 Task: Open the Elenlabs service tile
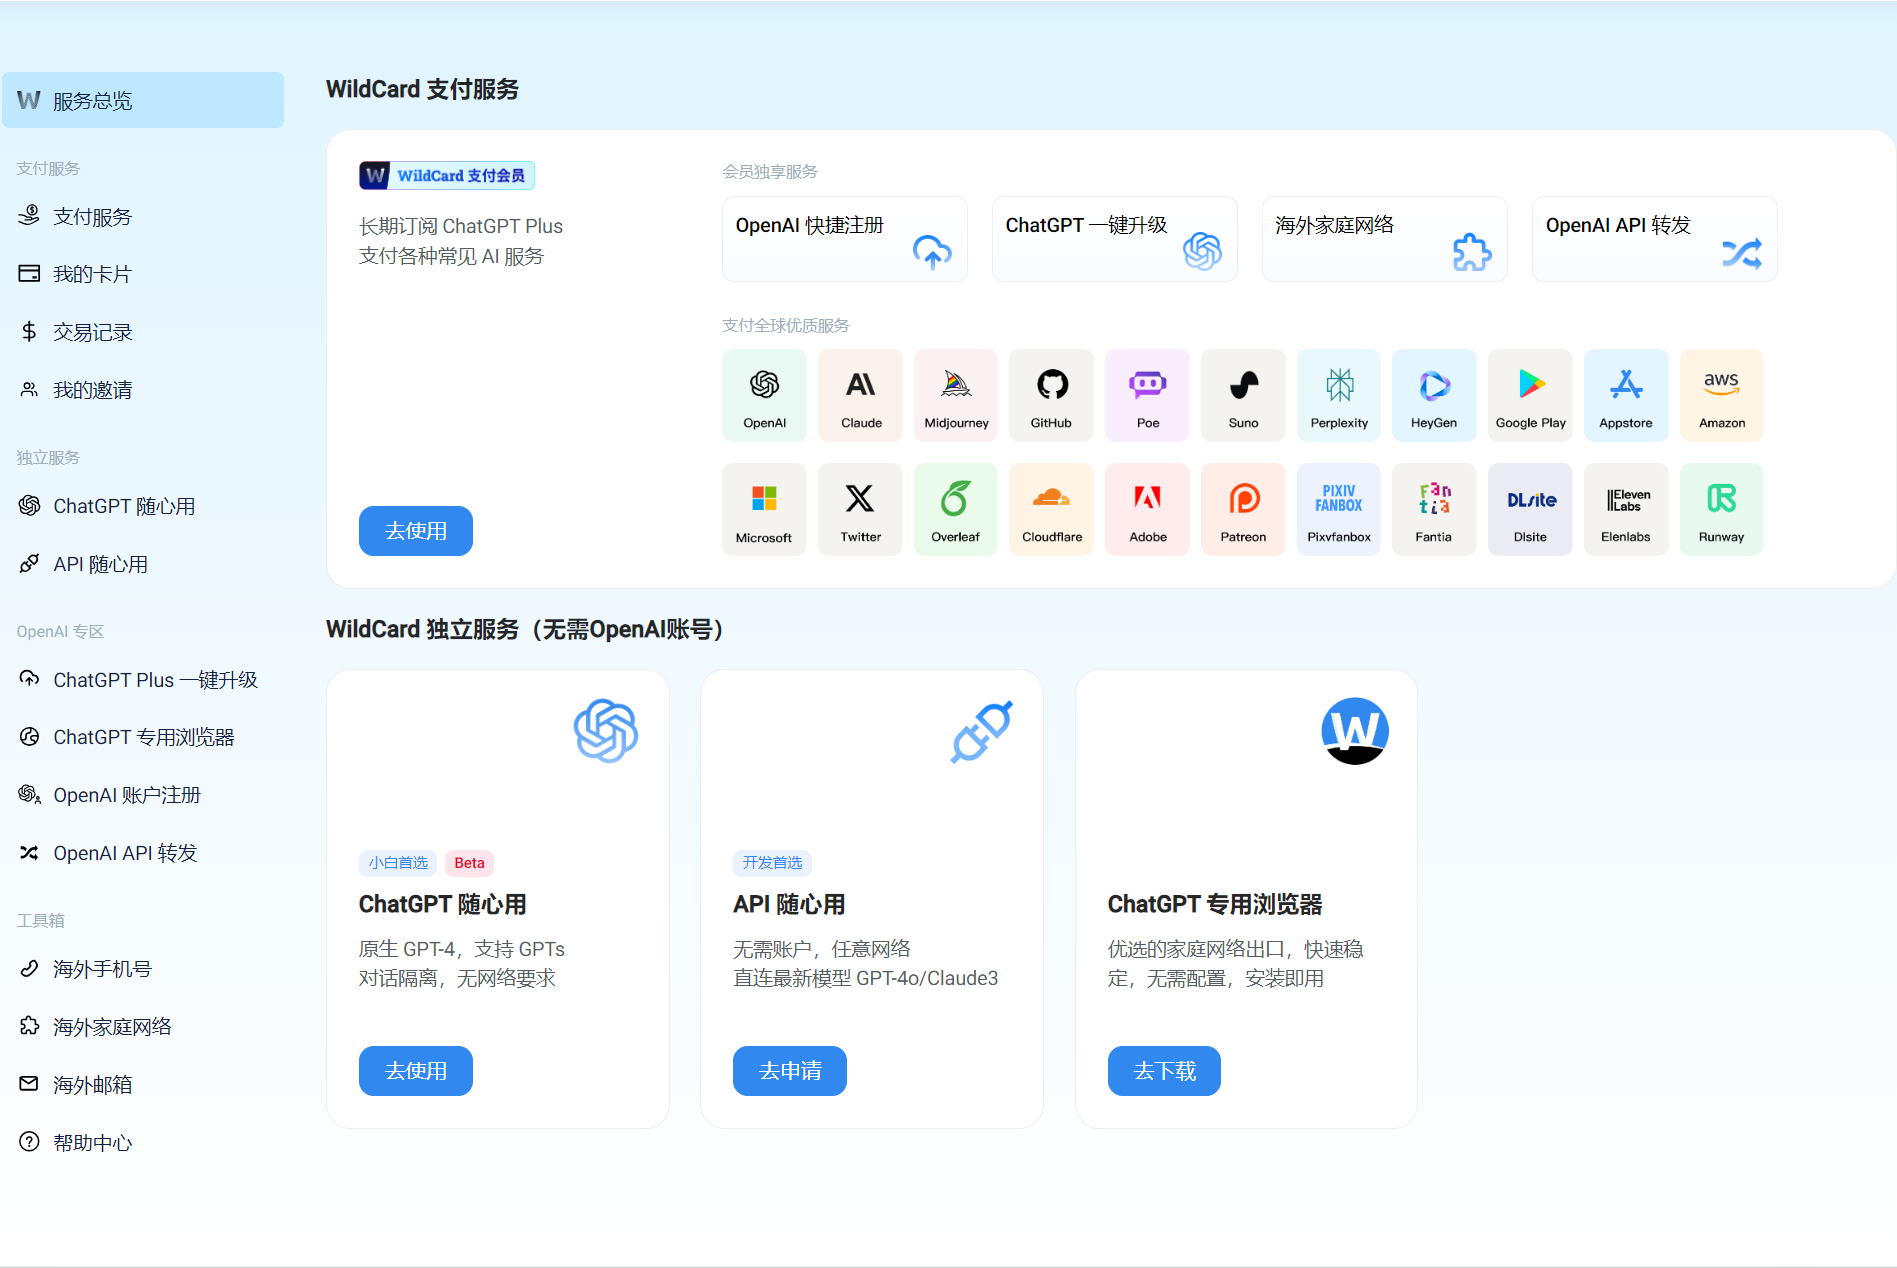click(1626, 509)
